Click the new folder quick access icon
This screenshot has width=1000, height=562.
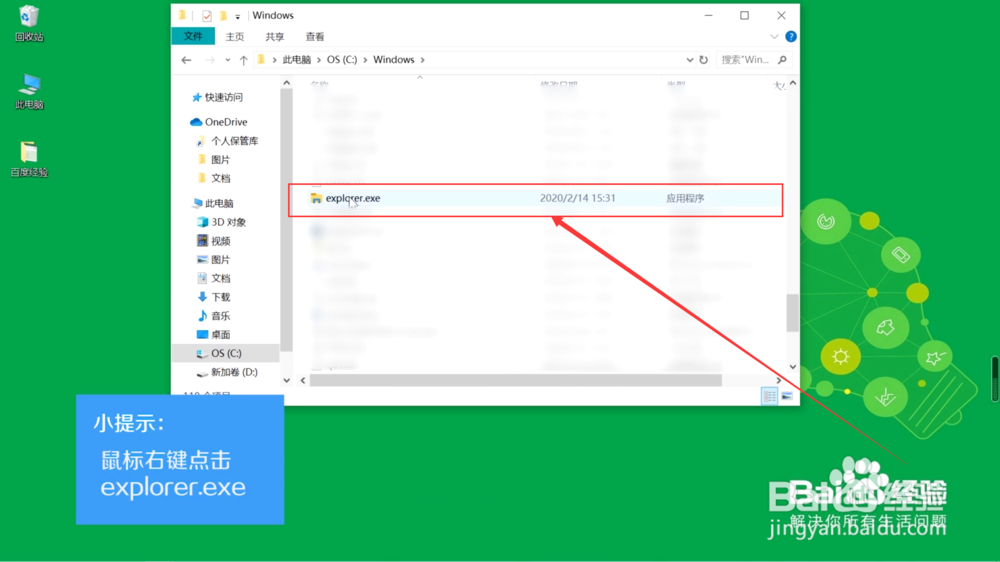pyautogui.click(x=223, y=15)
